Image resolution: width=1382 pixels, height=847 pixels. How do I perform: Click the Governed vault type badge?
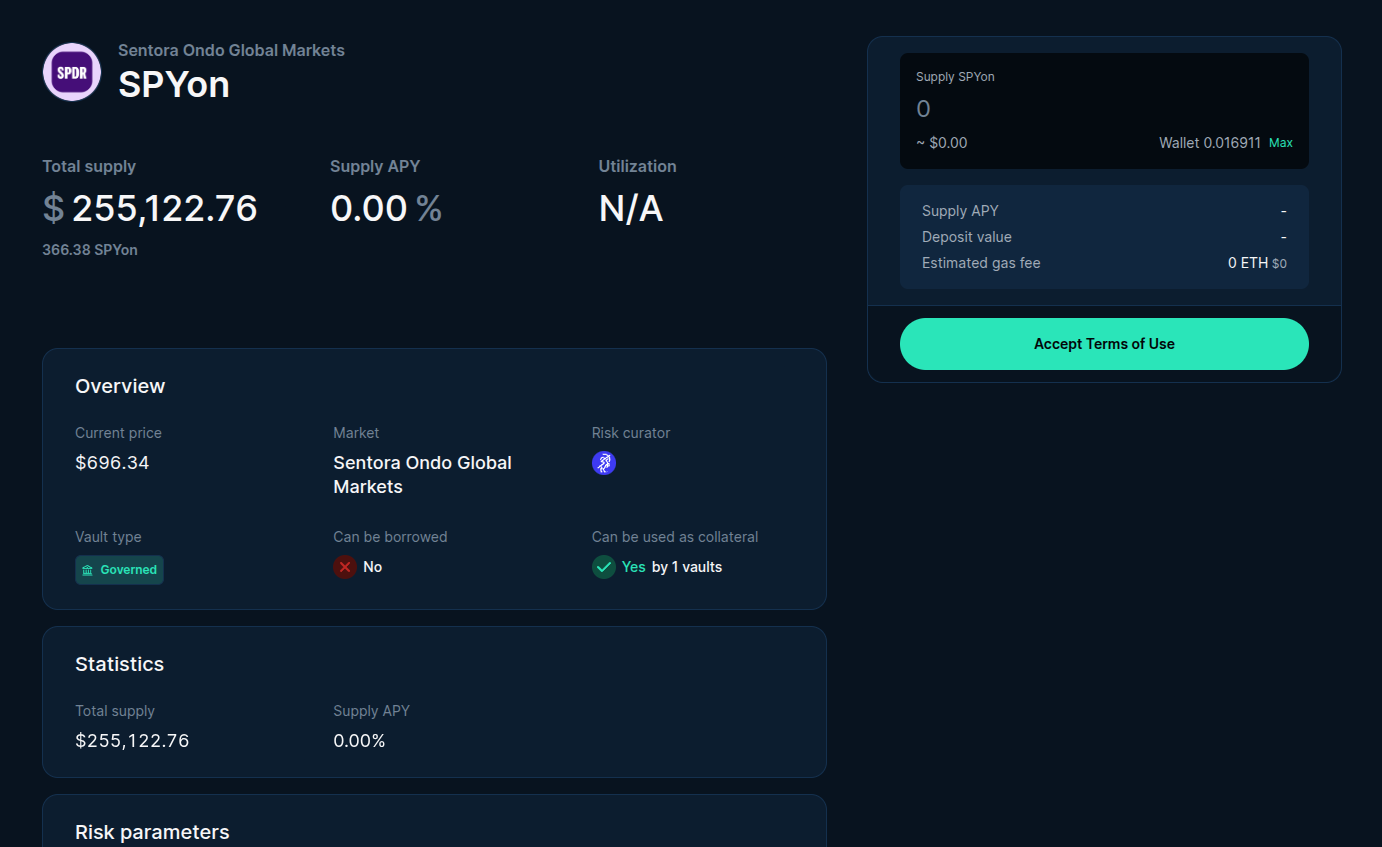(x=119, y=570)
